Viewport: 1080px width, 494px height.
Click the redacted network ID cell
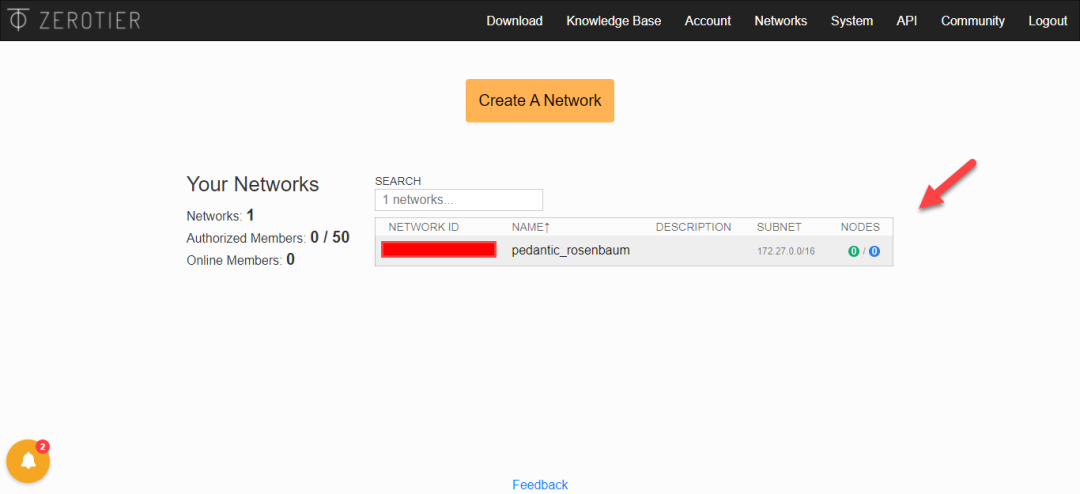(x=439, y=249)
